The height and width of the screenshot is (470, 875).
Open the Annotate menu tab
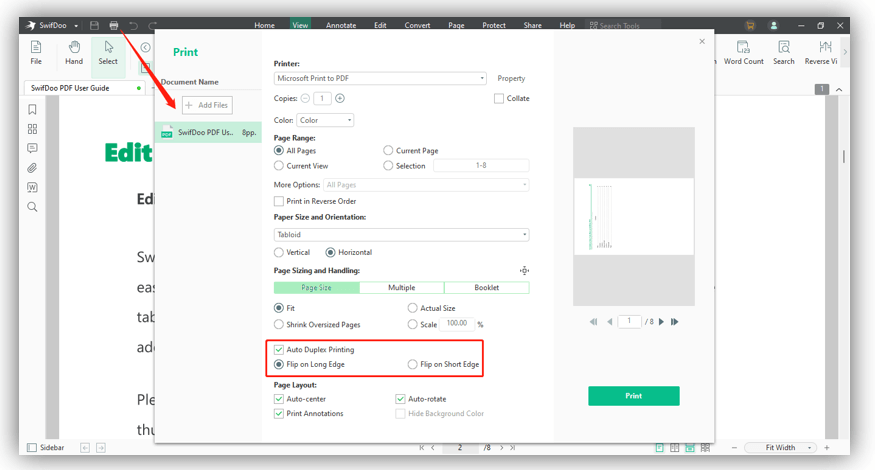point(341,25)
